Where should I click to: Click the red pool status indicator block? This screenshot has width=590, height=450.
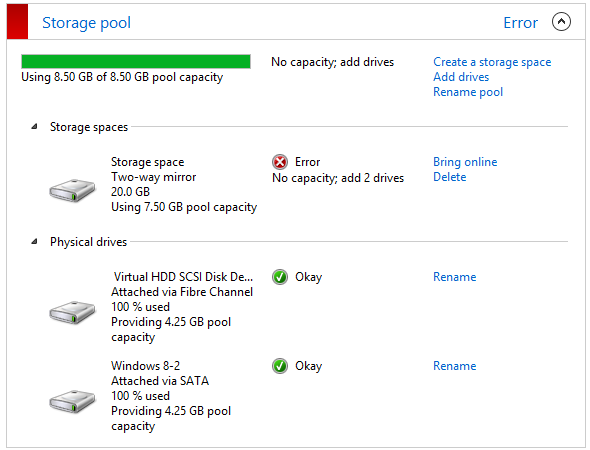point(17,21)
